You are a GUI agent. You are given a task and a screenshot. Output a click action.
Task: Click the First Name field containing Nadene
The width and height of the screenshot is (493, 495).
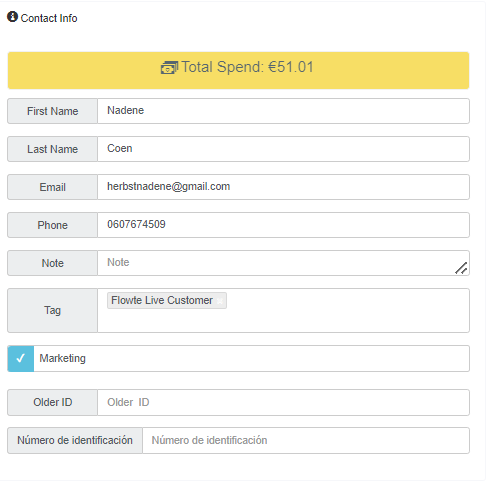click(x=283, y=111)
